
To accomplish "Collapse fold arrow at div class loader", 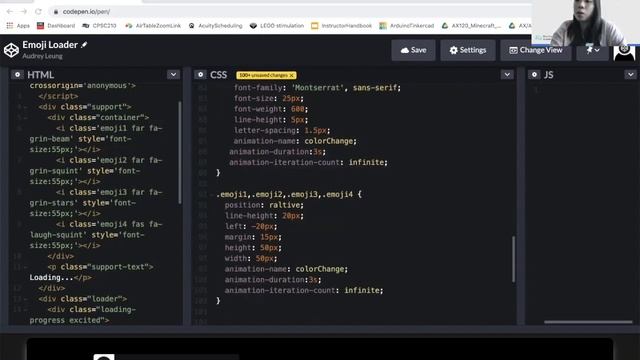I will (x=25, y=299).
